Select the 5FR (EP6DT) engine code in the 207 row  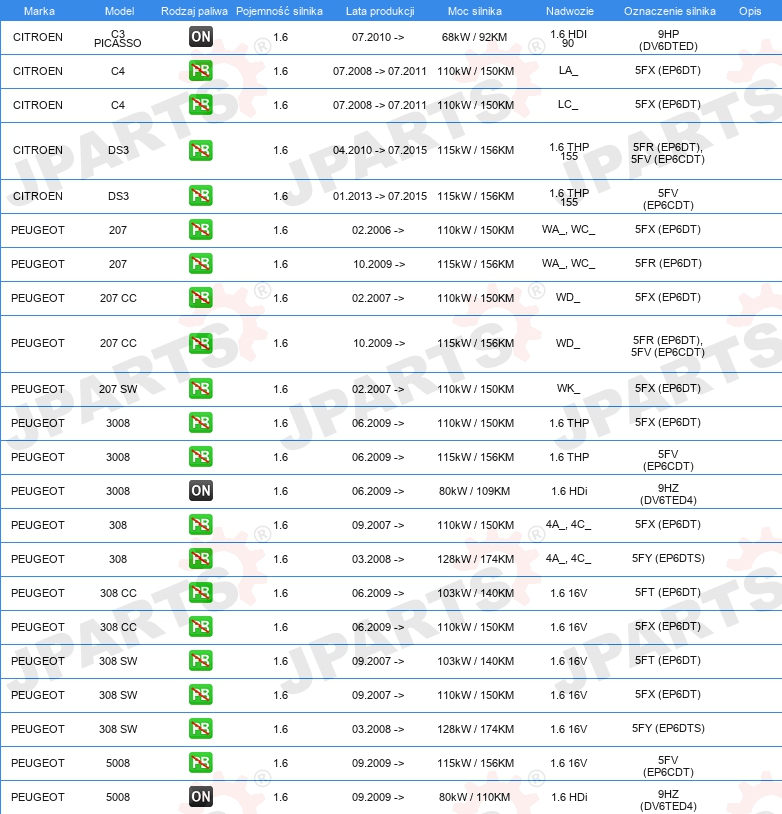coord(668,263)
